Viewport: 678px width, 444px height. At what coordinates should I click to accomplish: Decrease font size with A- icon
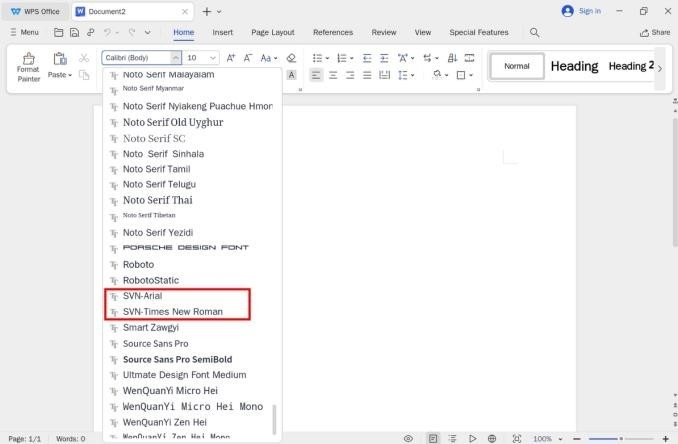point(248,57)
